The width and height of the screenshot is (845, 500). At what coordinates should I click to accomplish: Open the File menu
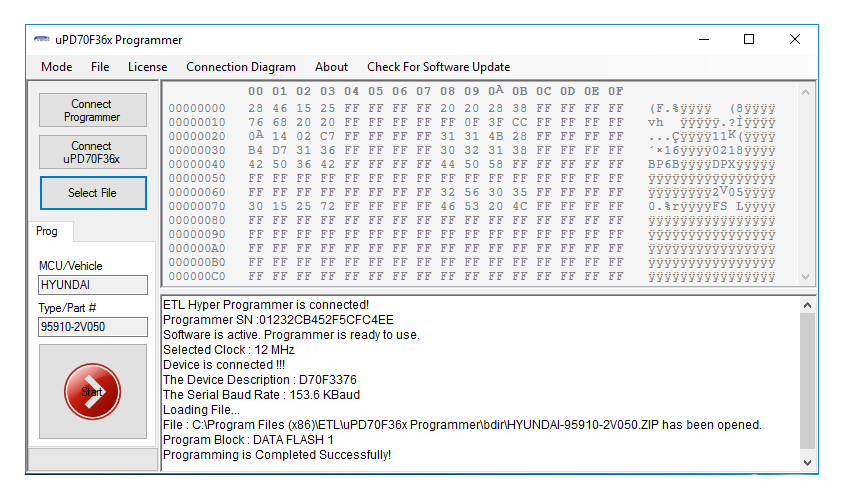click(100, 67)
